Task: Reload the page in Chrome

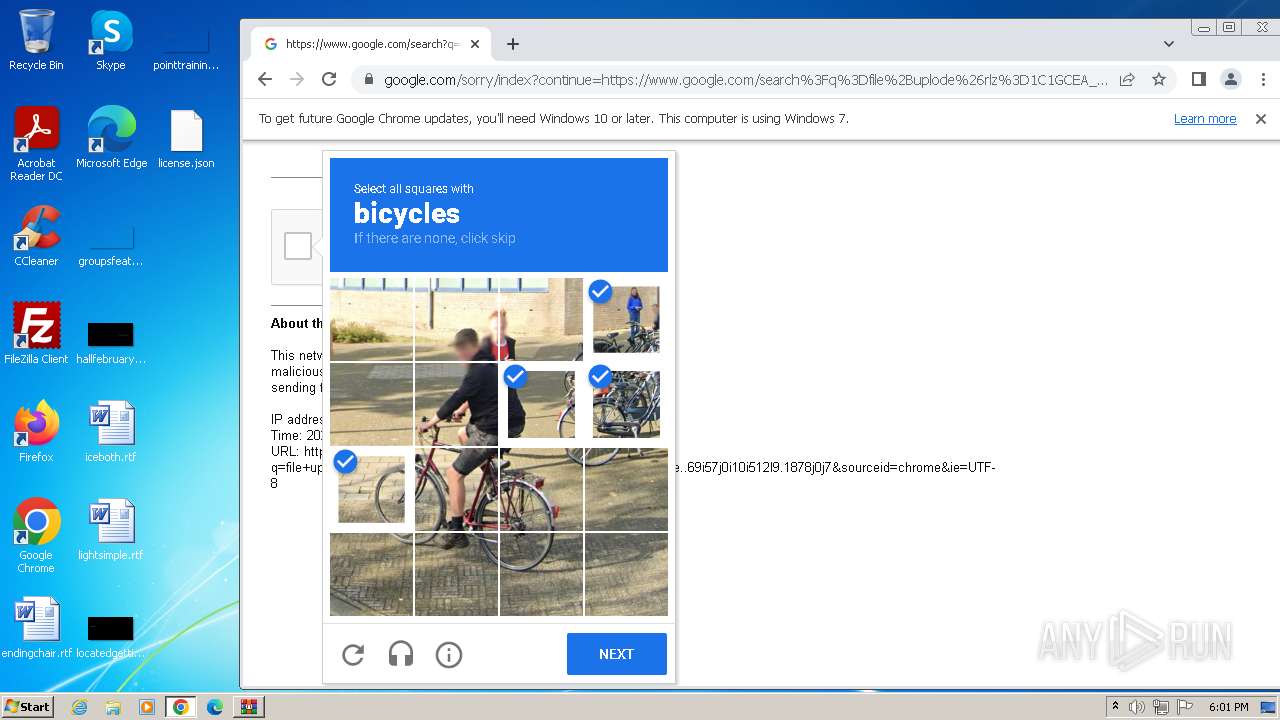Action: (329, 79)
